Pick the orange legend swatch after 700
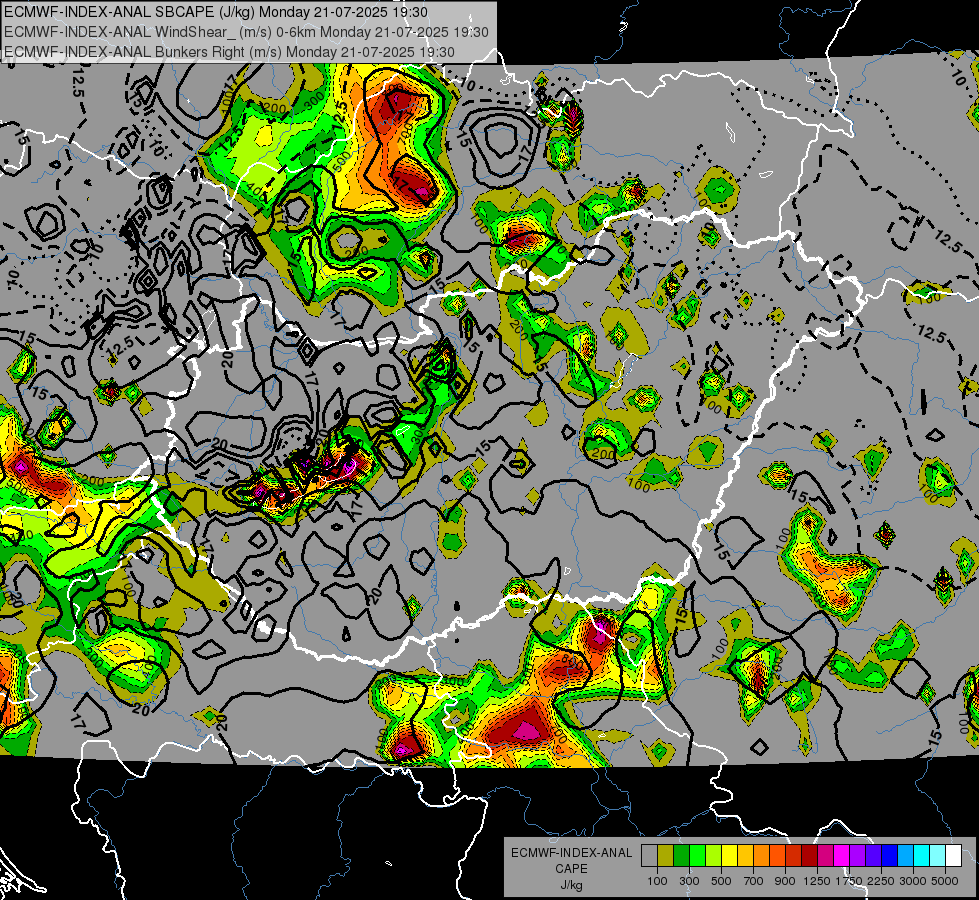This screenshot has width=979, height=900. tap(762, 855)
